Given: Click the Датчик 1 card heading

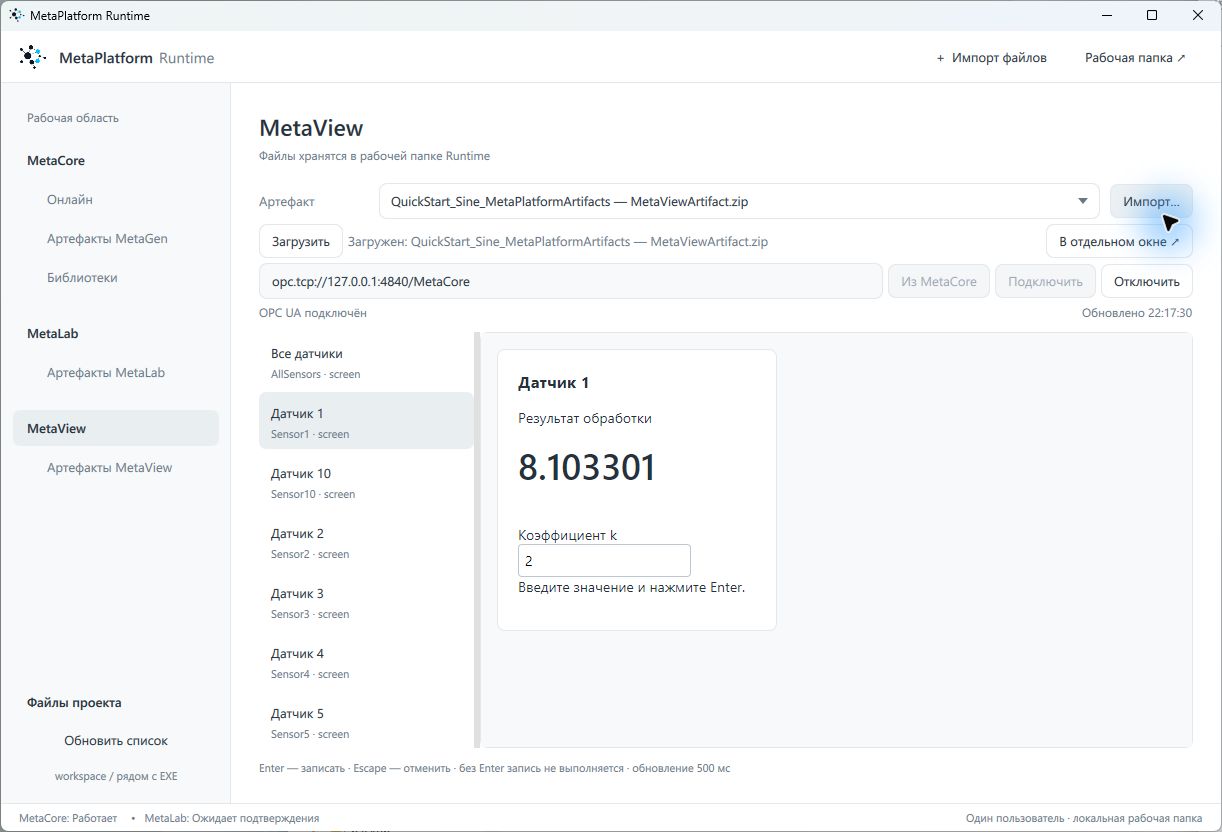Looking at the screenshot, I should [x=554, y=383].
